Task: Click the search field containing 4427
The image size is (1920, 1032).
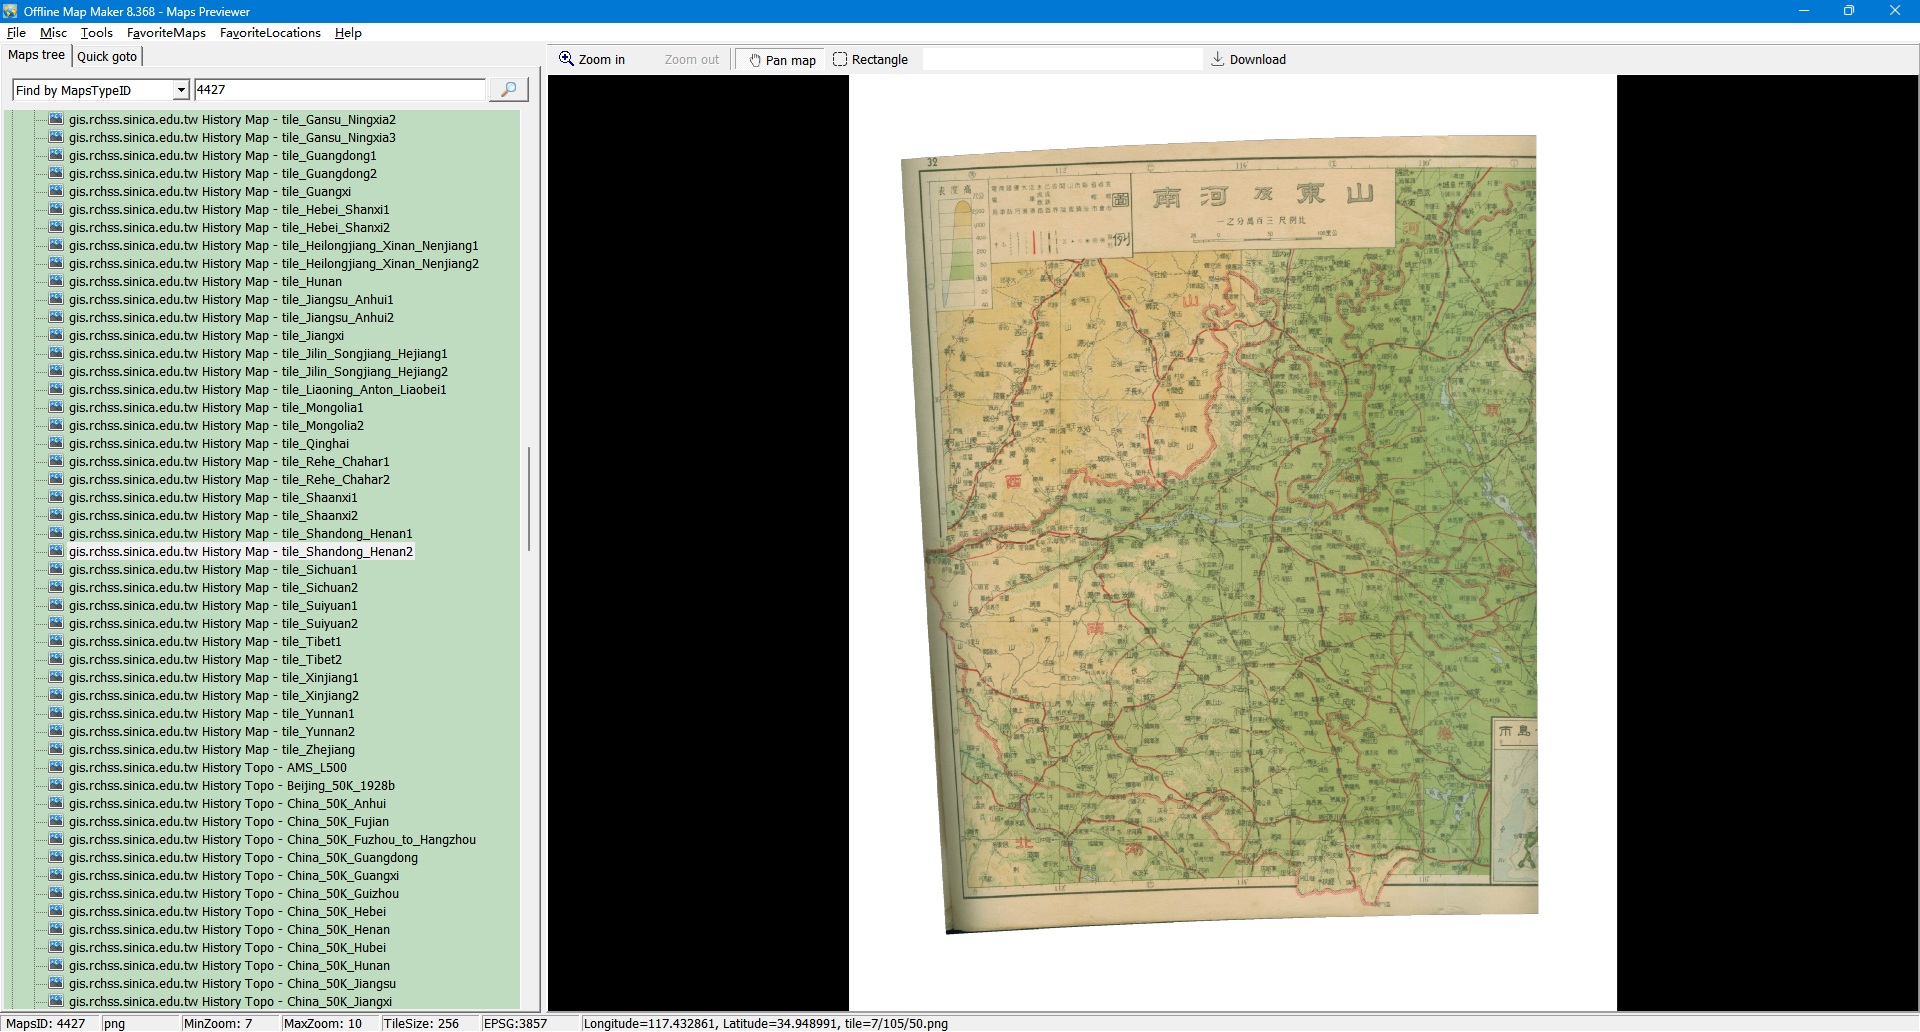Action: 338,90
